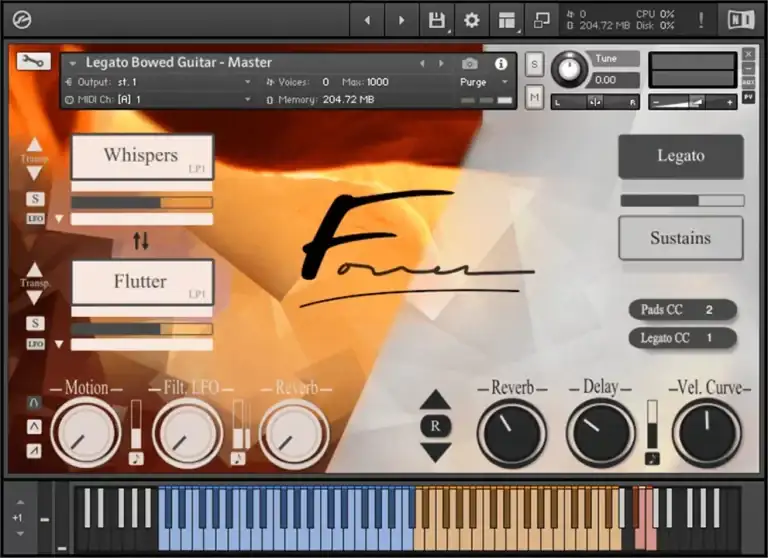This screenshot has height=558, width=768.
Task: Transpose Flutter layer down
Action: pyautogui.click(x=34, y=297)
